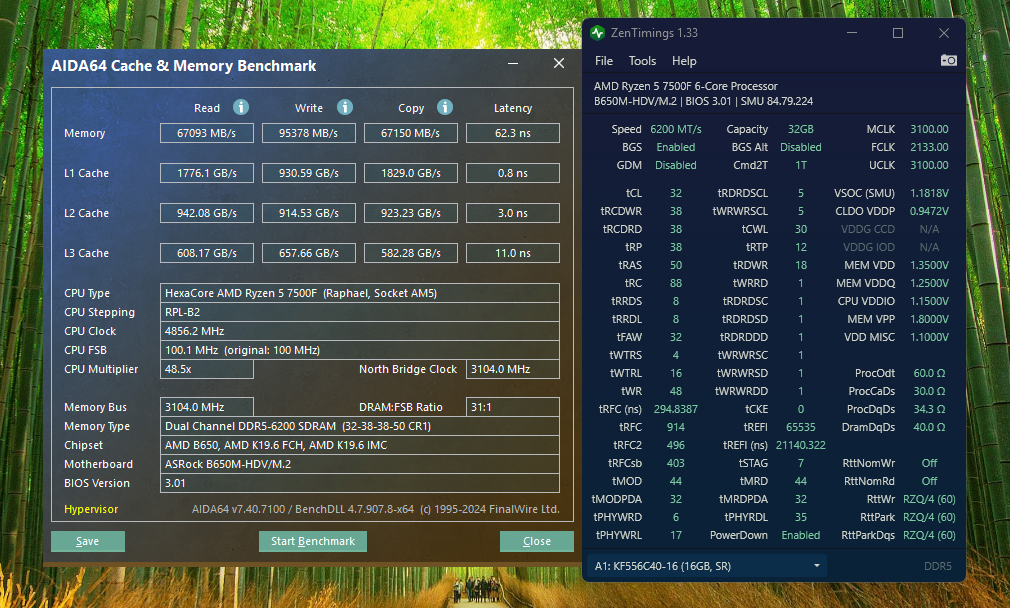Select L2 Cache Copy 923.23 GB/s
Viewport: 1010px width, 608px height.
tap(410, 213)
